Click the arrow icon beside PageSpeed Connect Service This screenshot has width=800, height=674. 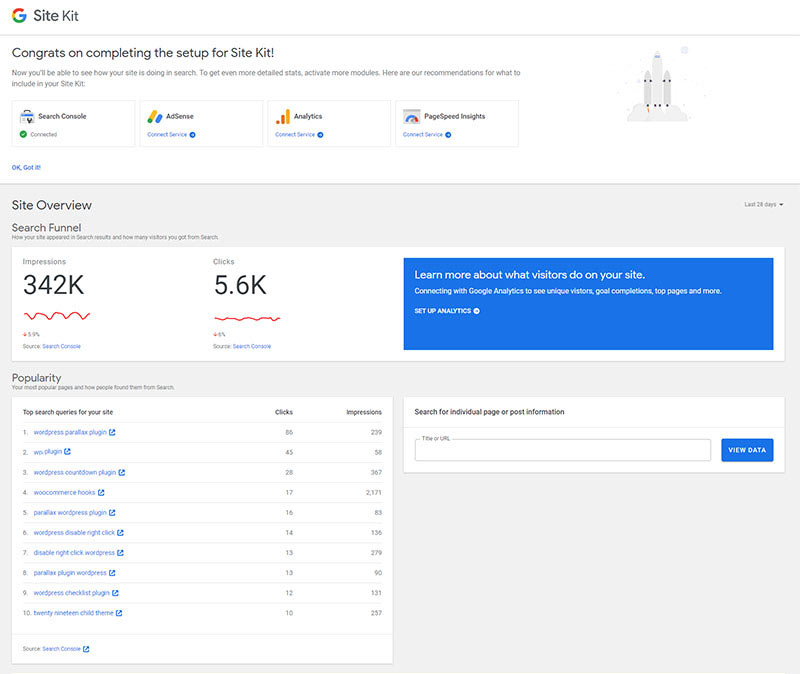[448, 135]
